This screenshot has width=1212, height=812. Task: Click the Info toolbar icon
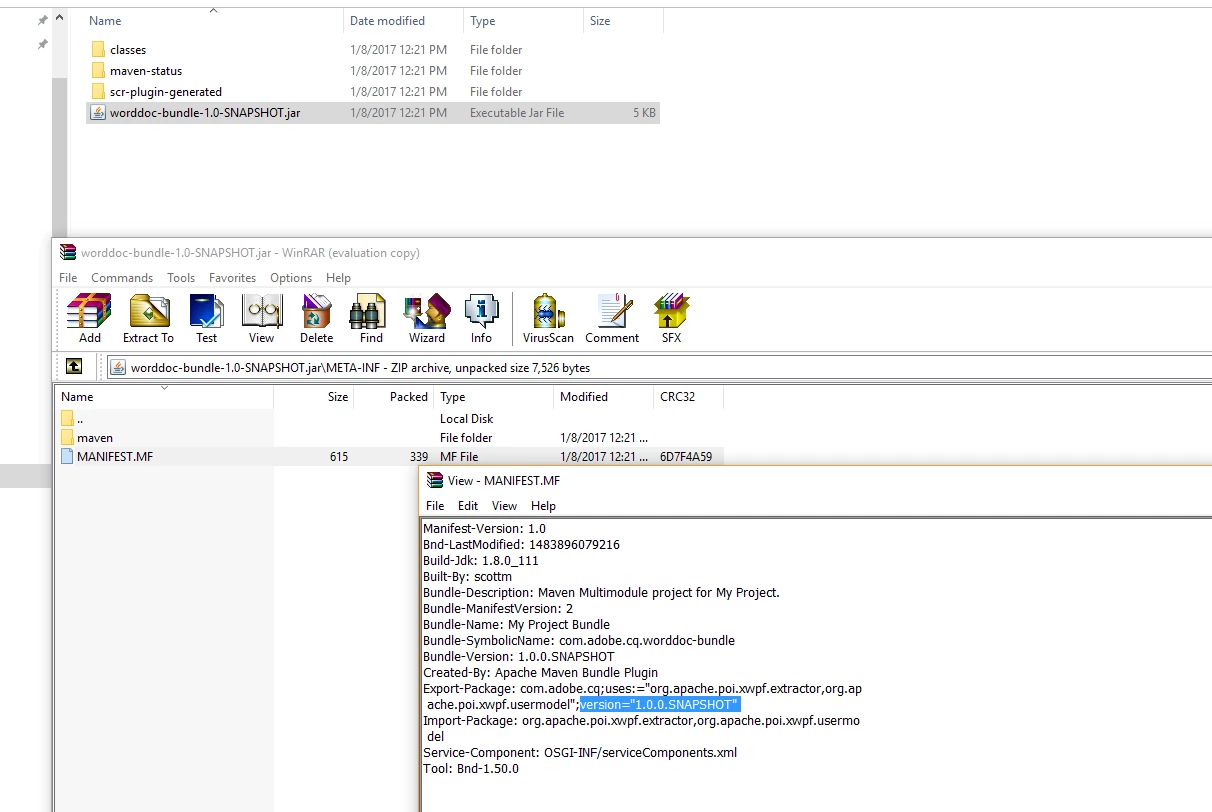[x=481, y=312]
